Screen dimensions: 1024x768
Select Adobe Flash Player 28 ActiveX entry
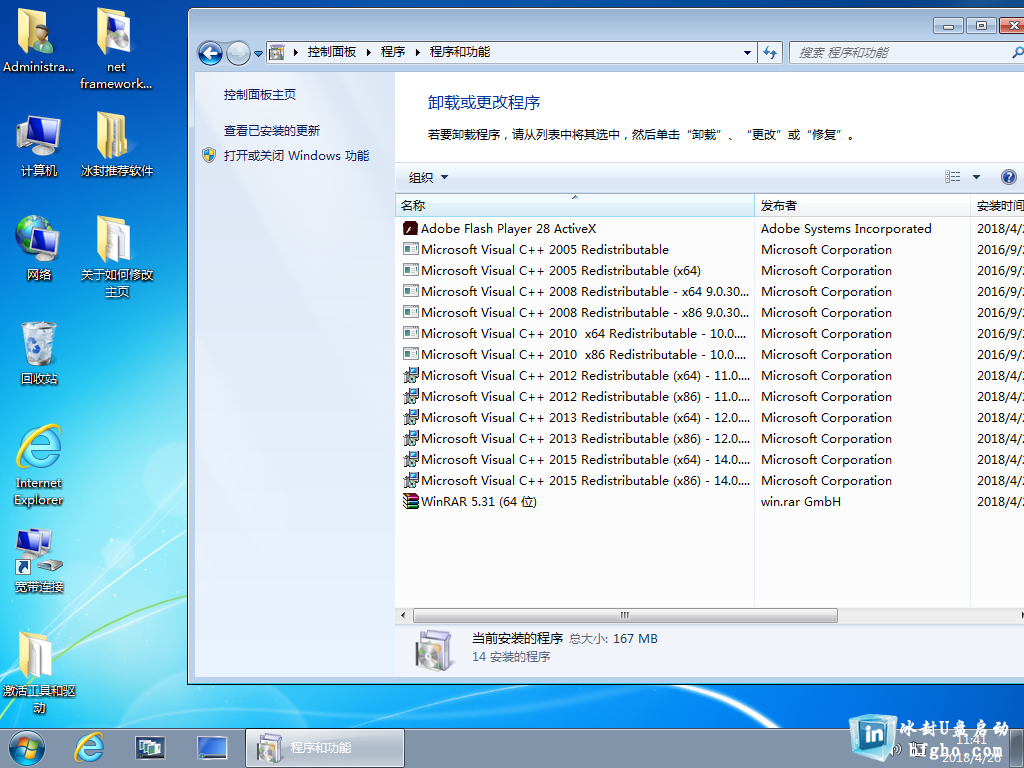pos(509,229)
